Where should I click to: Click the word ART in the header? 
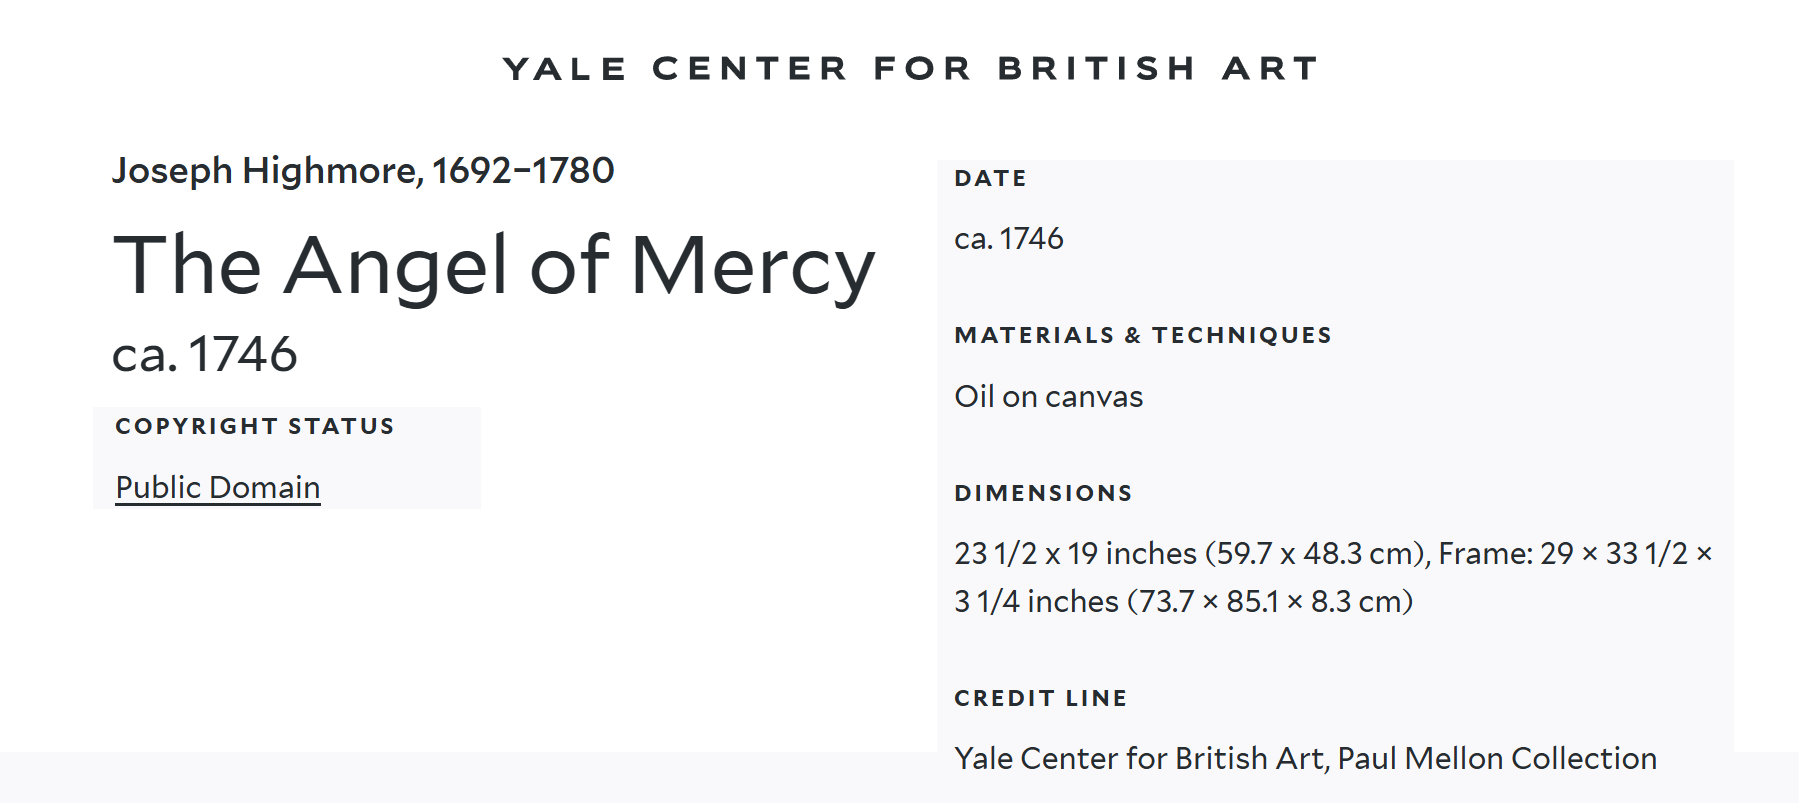[1270, 68]
